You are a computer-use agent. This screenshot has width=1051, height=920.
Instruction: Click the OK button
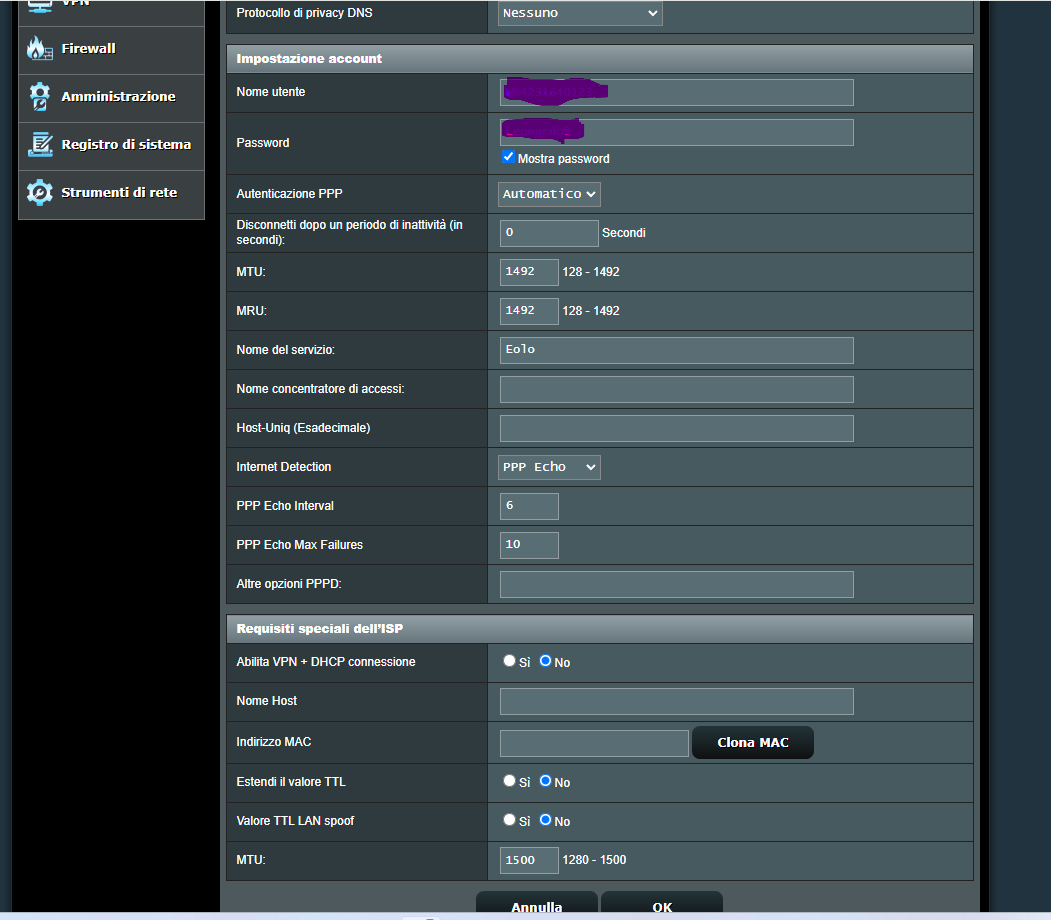coord(662,903)
